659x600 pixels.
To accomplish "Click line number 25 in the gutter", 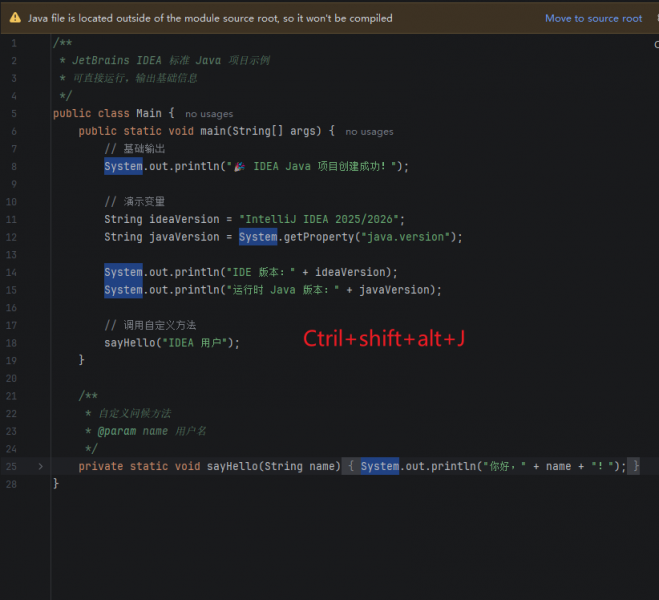I will click(x=11, y=466).
